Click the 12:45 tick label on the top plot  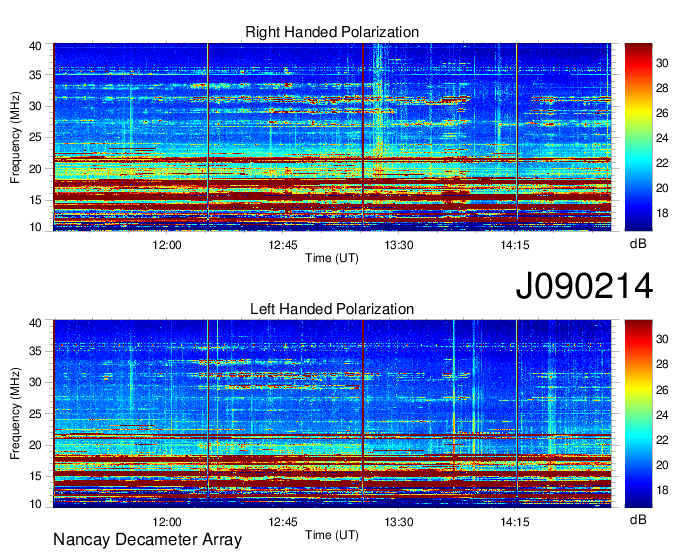coord(283,245)
